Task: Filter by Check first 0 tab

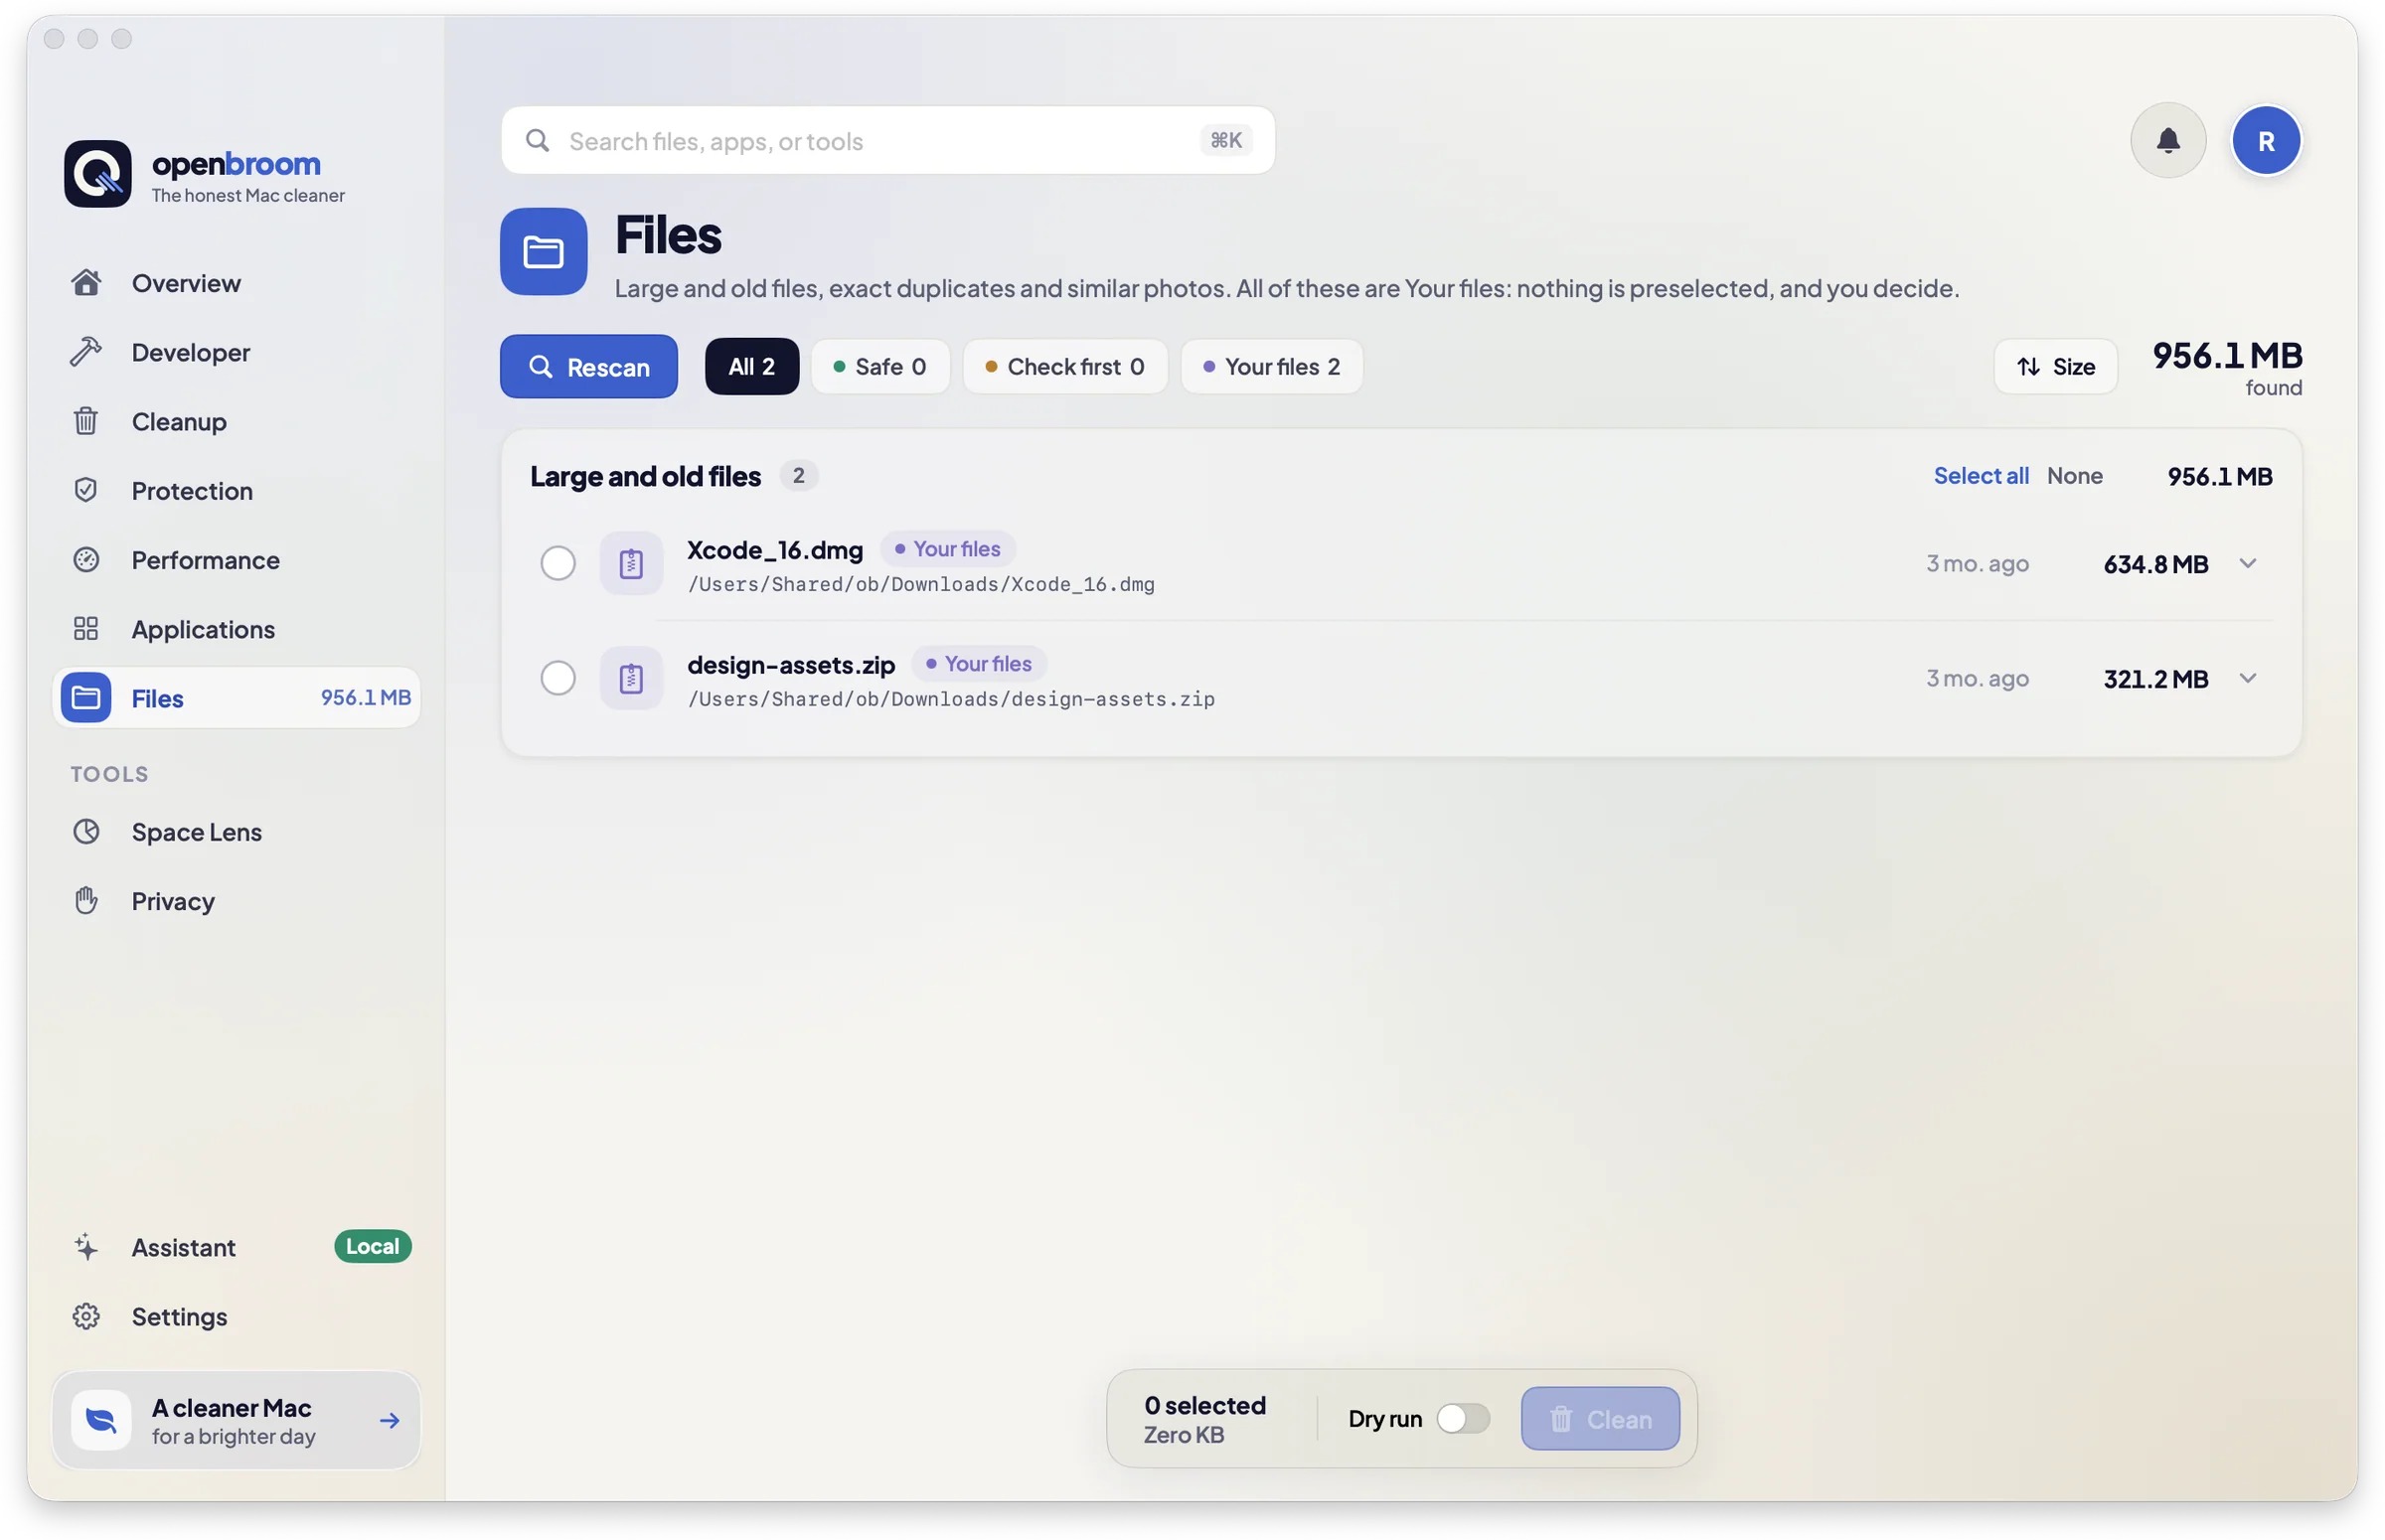Action: tap(1064, 366)
